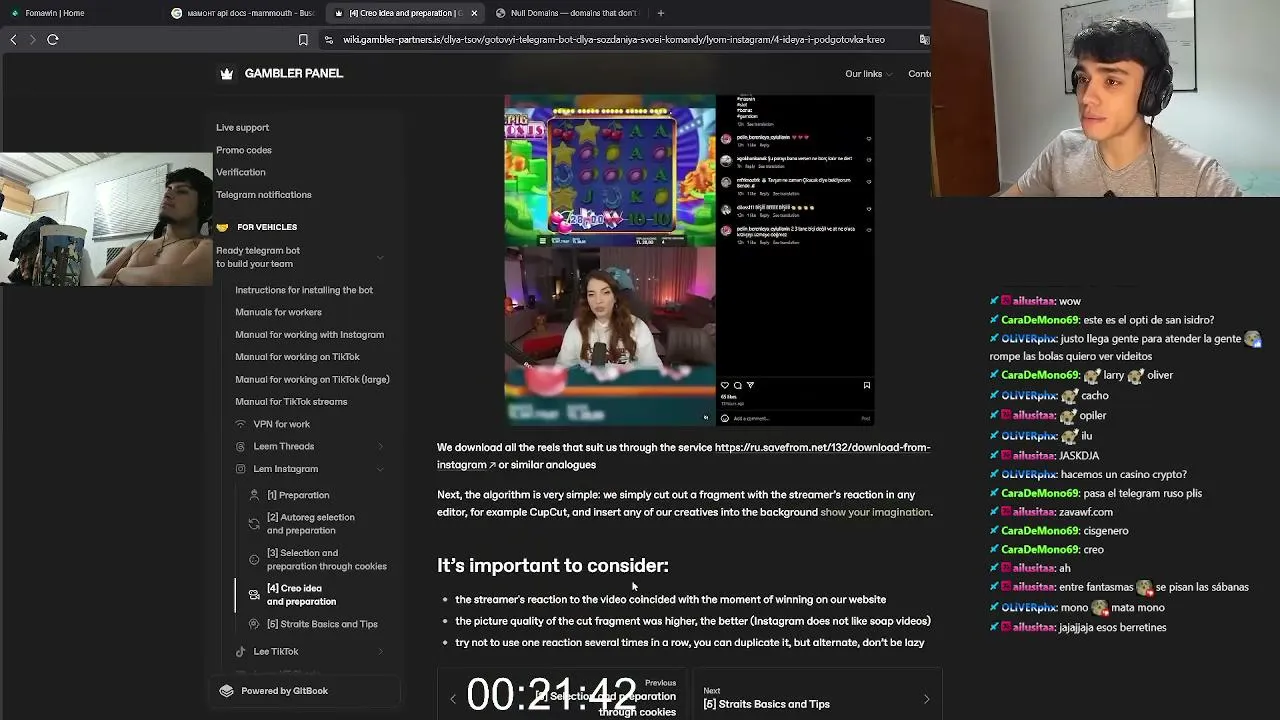This screenshot has width=1280, height=720.
Task: Open Manual for TikTok streams
Action: tap(291, 401)
